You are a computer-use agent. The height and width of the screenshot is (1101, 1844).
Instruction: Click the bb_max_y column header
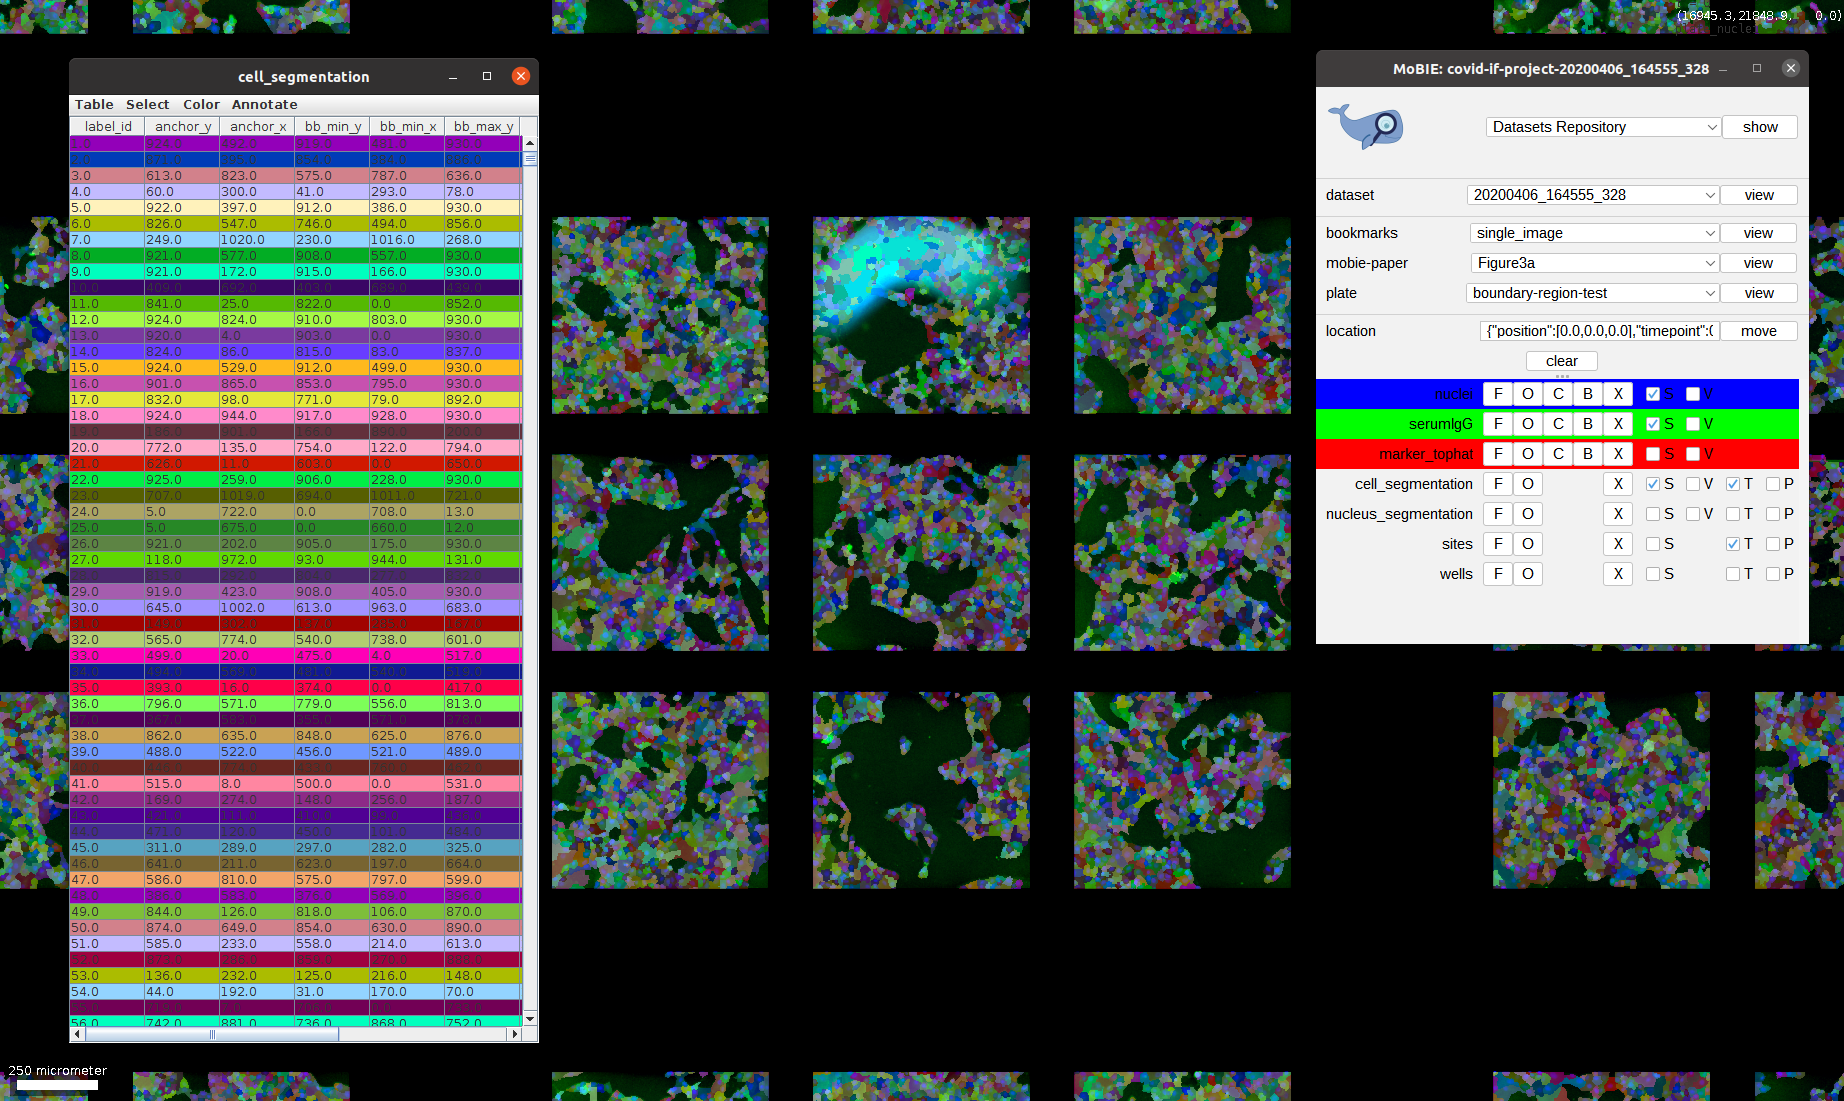coord(483,127)
